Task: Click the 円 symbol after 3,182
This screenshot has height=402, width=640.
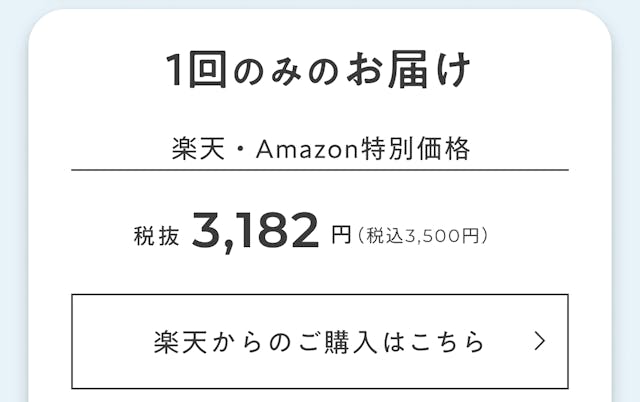Action: coord(341,236)
